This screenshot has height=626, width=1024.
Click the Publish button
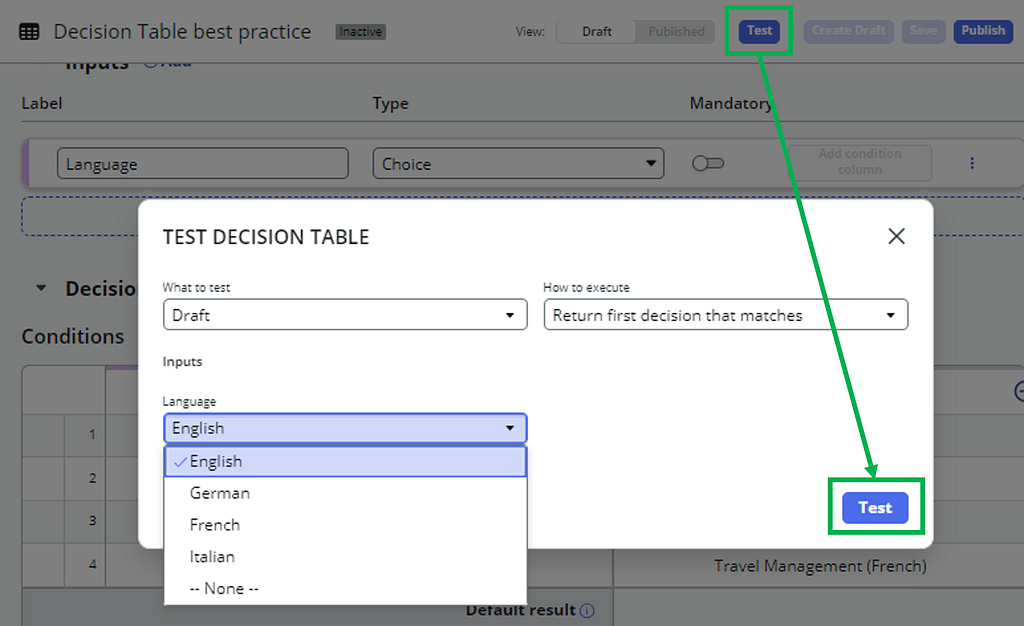(x=982, y=31)
